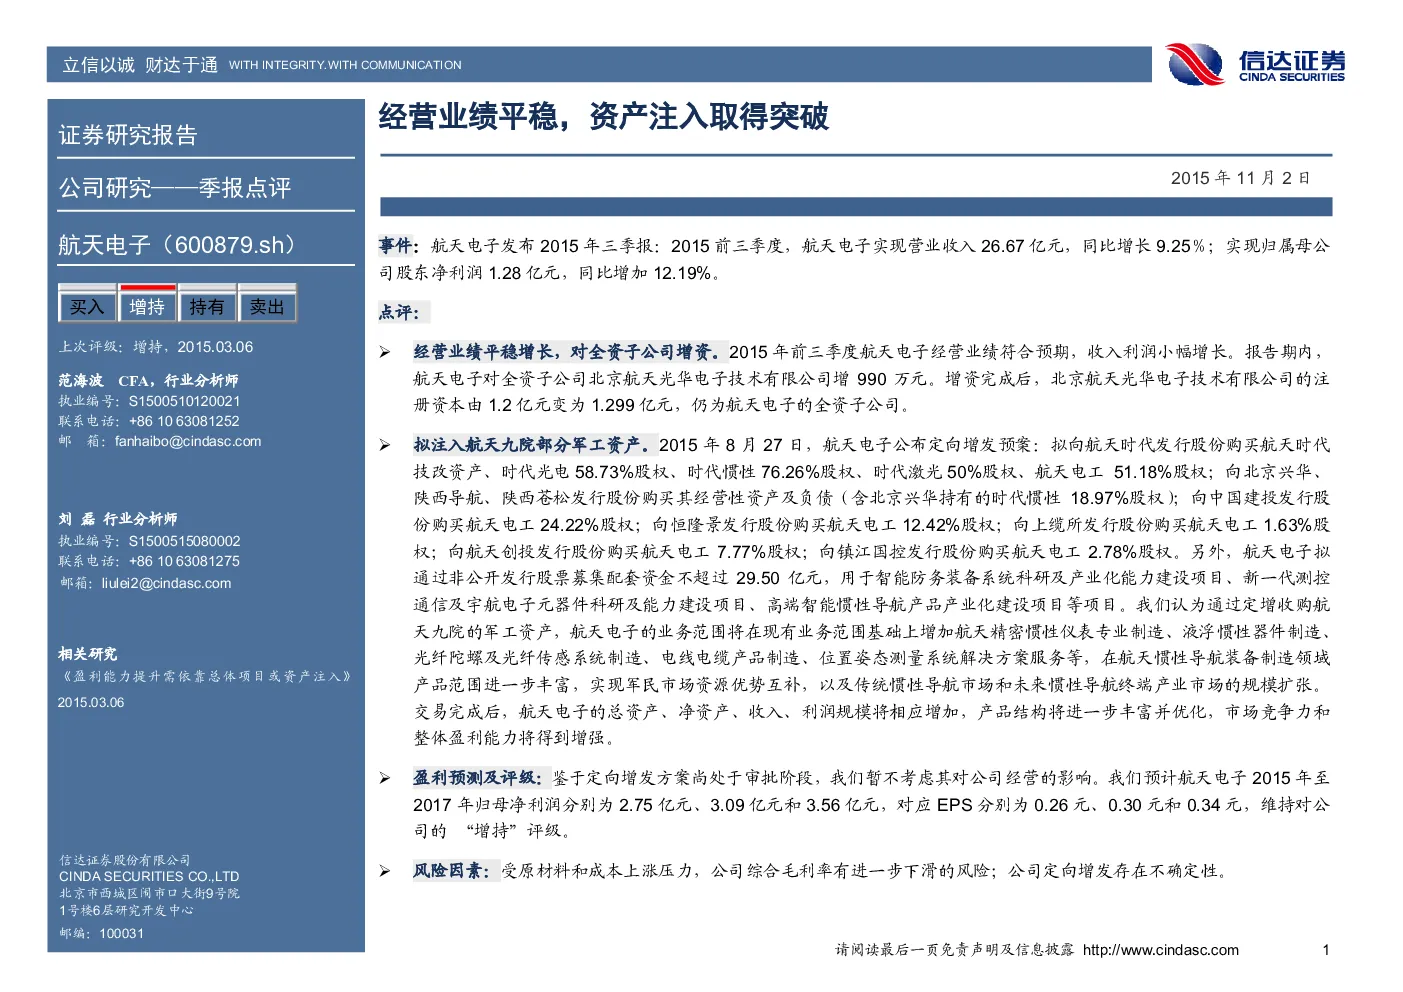Click the 事件 label
Image resolution: width=1403 pixels, height=992 pixels.
pos(397,245)
